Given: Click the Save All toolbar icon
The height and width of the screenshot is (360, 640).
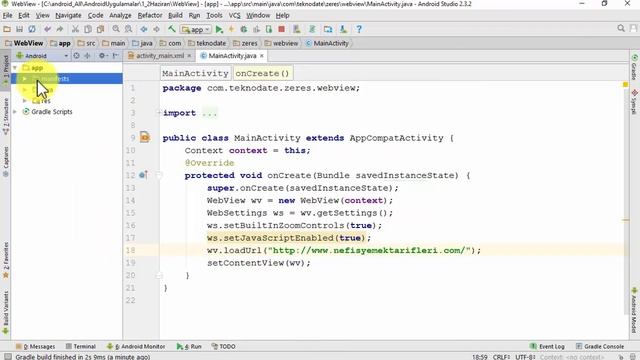Looking at the screenshot, I should pyautogui.click(x=19, y=29).
